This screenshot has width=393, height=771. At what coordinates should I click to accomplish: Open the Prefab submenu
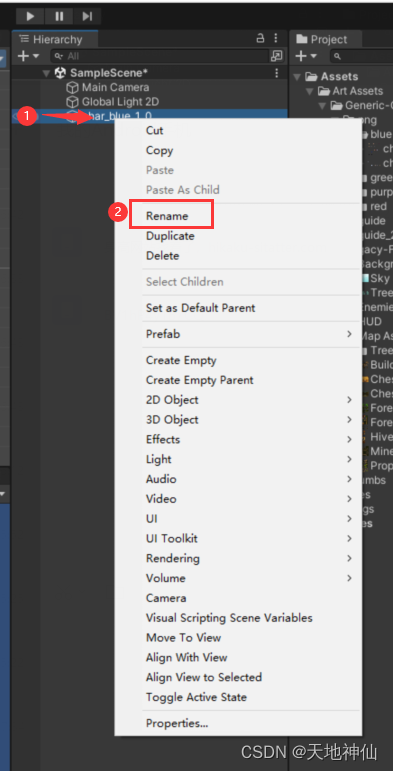[238, 334]
